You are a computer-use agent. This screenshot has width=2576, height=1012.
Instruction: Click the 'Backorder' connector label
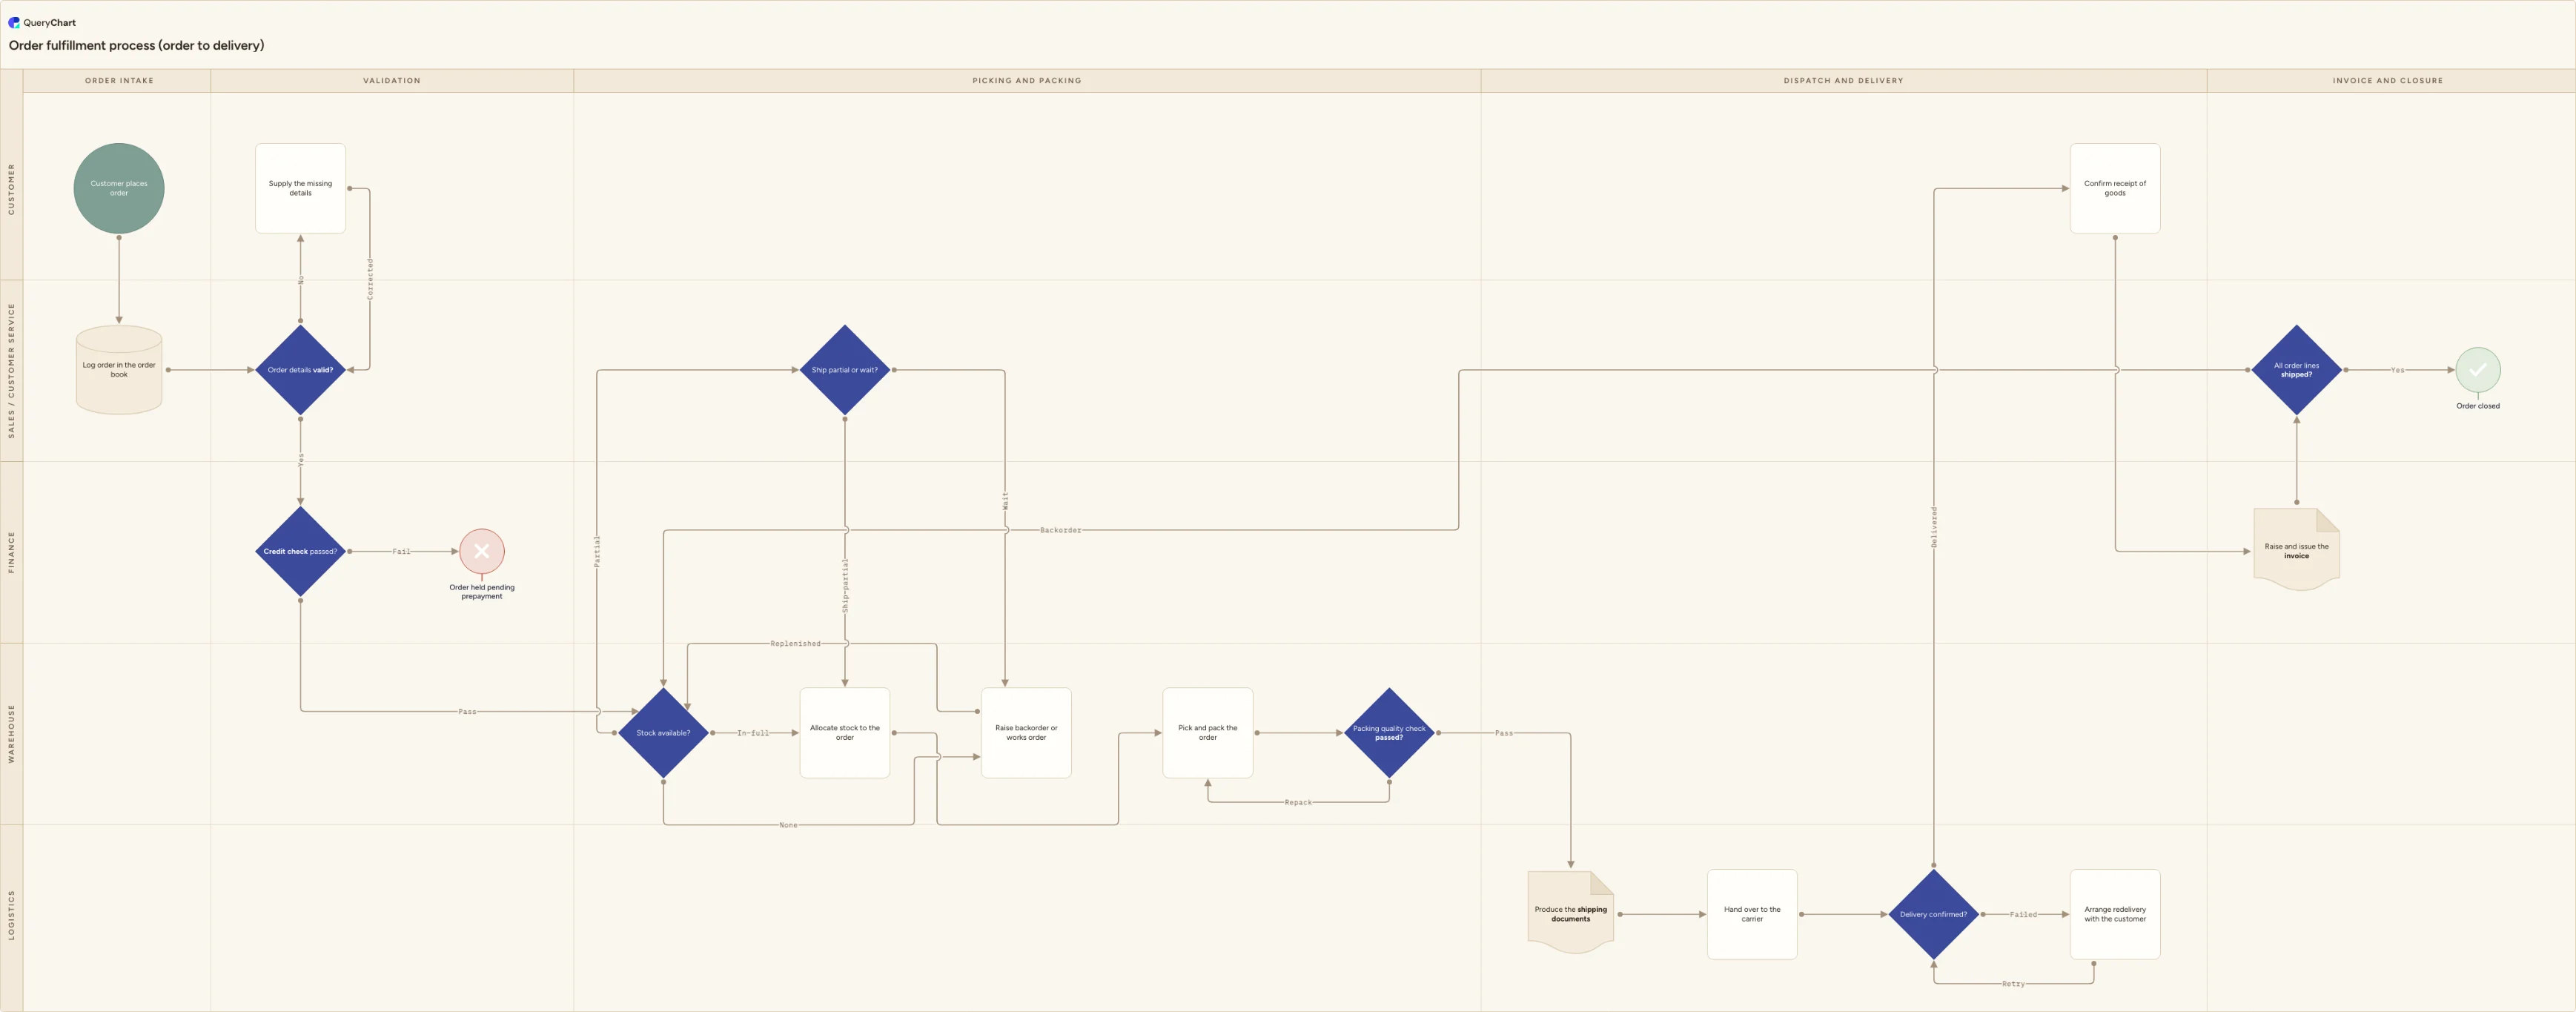(1060, 530)
